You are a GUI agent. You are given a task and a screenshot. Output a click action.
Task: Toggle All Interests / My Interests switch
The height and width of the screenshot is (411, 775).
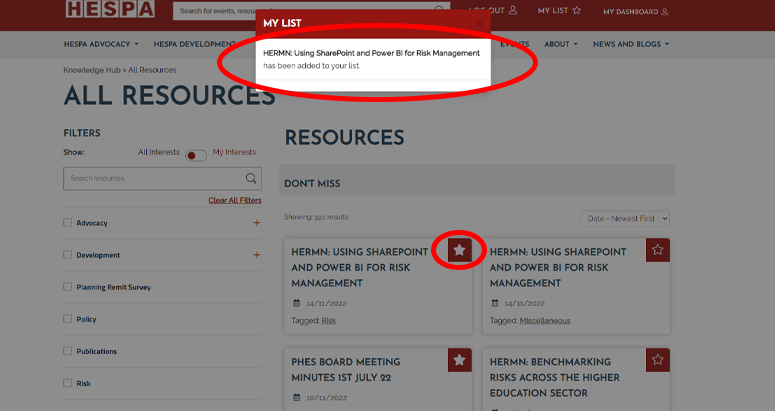click(x=196, y=156)
